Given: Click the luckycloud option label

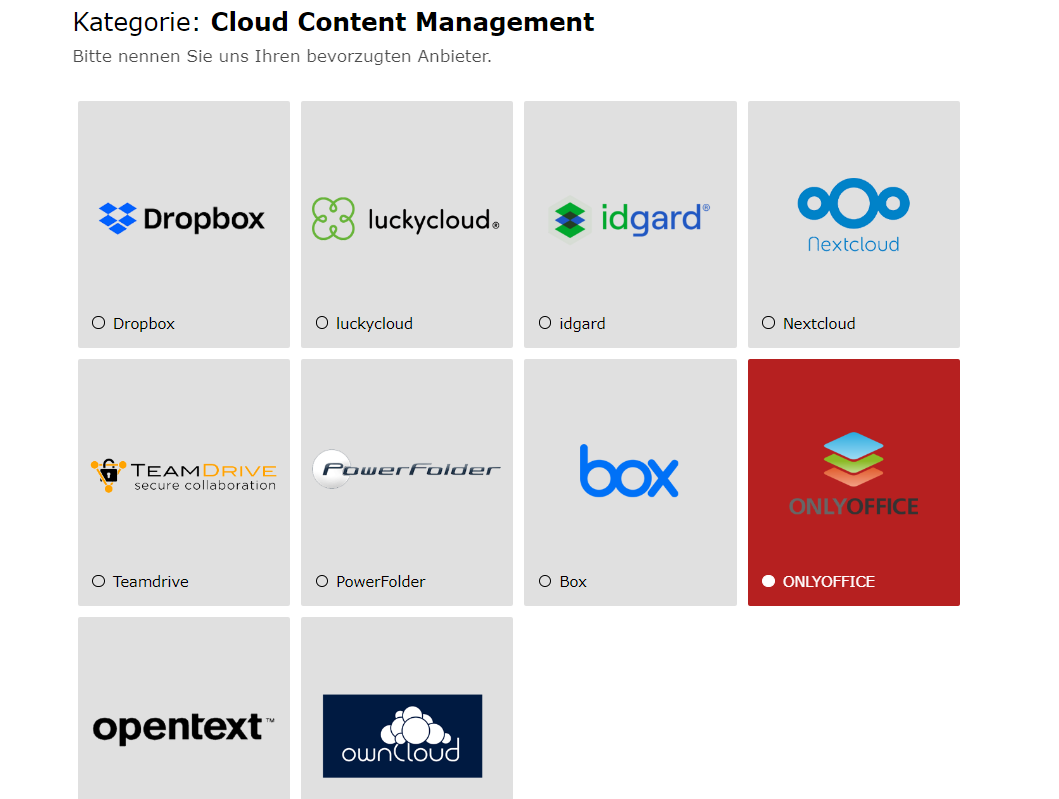Looking at the screenshot, I should (x=374, y=324).
